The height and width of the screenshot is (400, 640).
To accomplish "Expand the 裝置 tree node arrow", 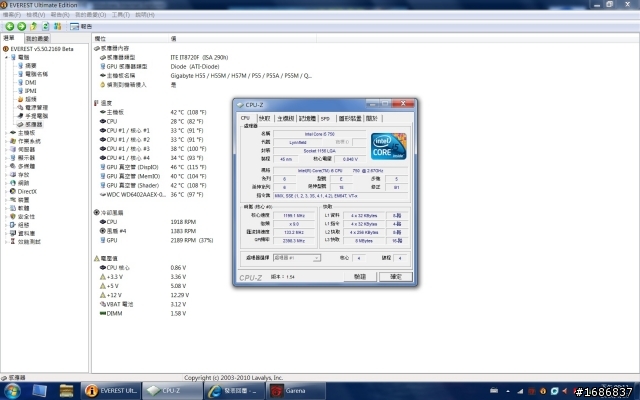I will click(x=7, y=200).
